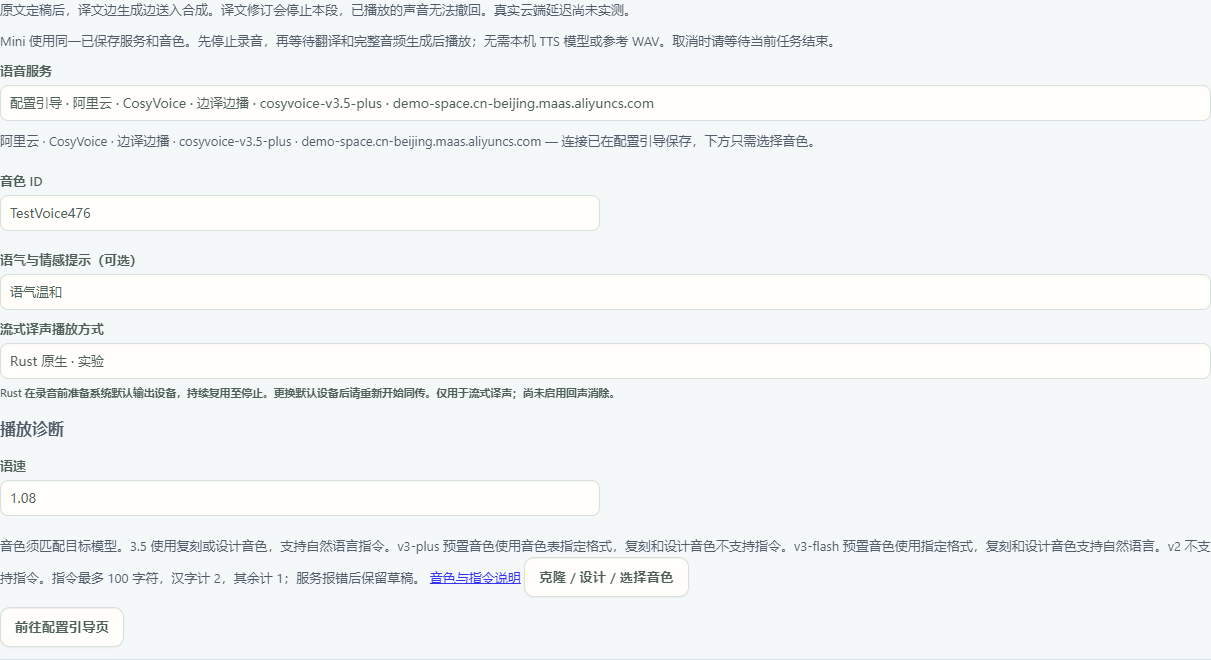The image size is (1211, 660).
Task: Click the 语音服务 label
Action: click(26, 71)
